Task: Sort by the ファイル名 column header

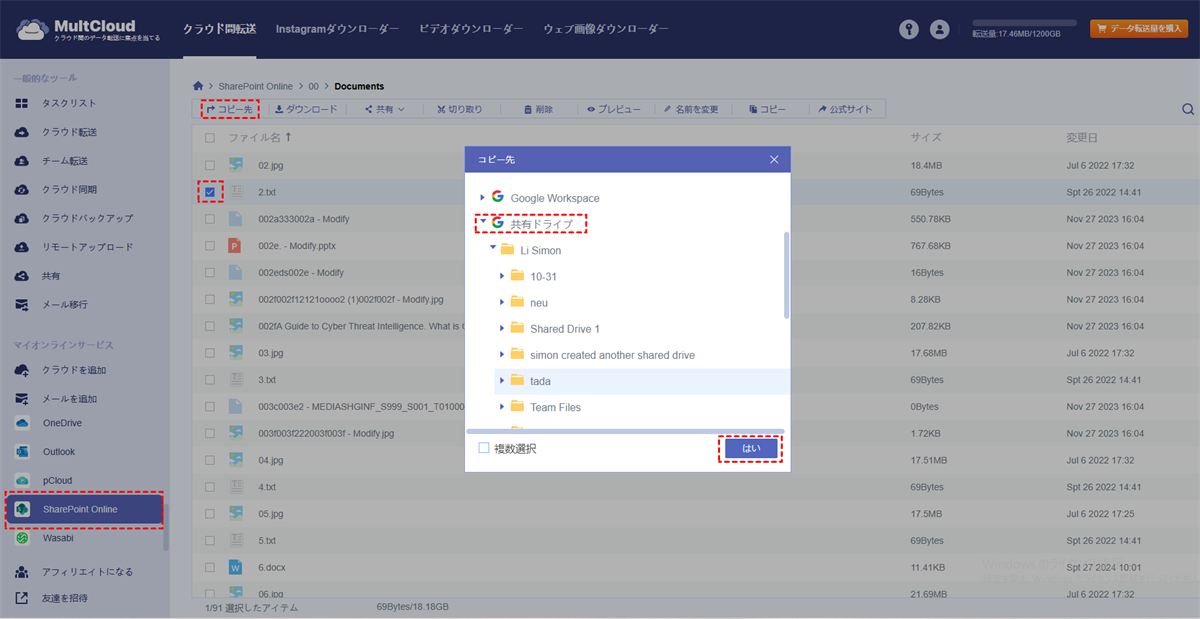Action: click(260, 138)
